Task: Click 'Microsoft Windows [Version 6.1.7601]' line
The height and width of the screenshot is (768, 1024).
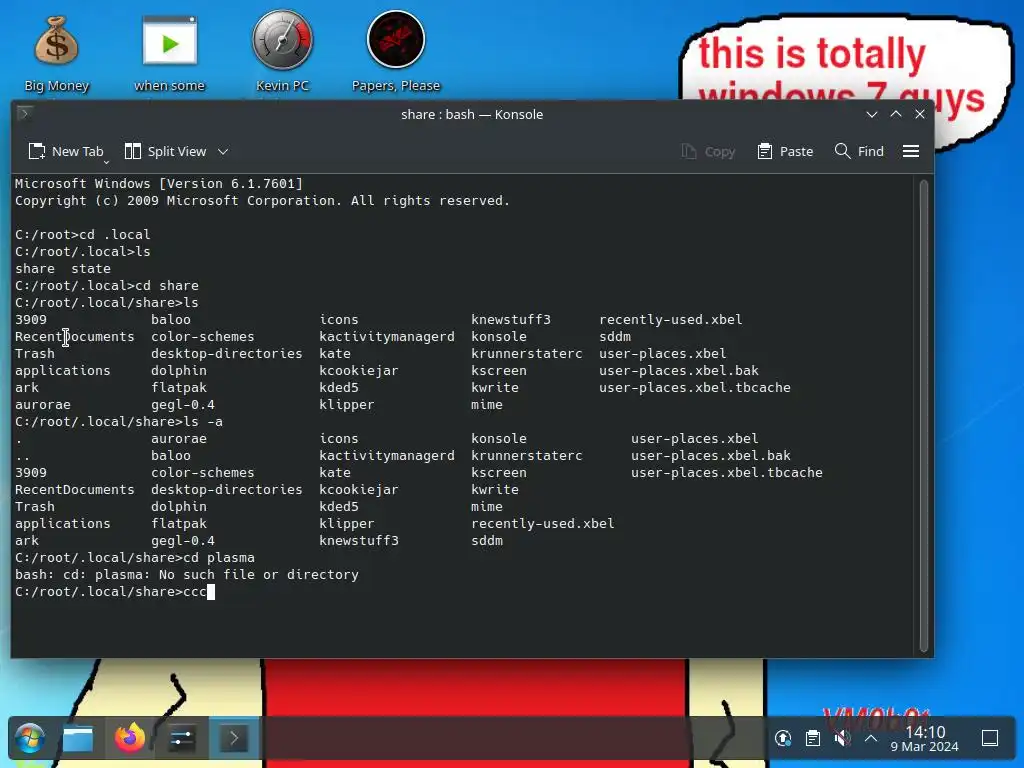Action: (159, 184)
